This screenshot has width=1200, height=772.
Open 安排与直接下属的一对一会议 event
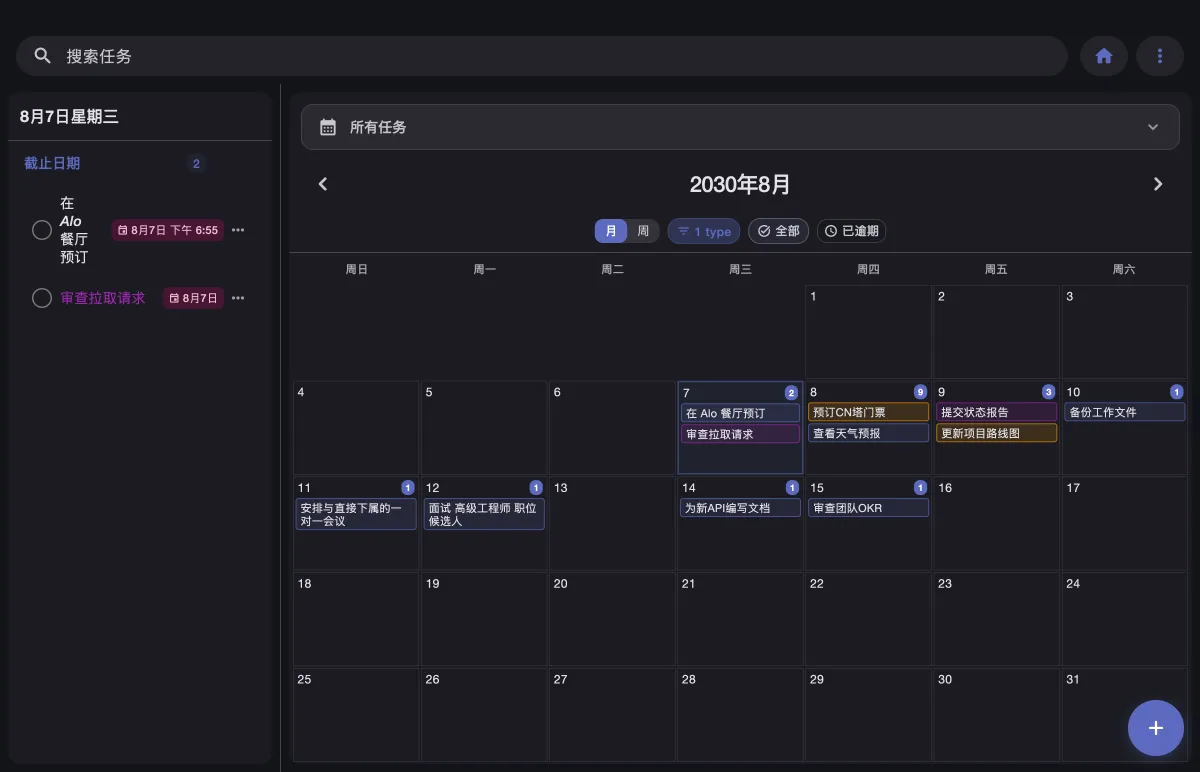pos(356,514)
